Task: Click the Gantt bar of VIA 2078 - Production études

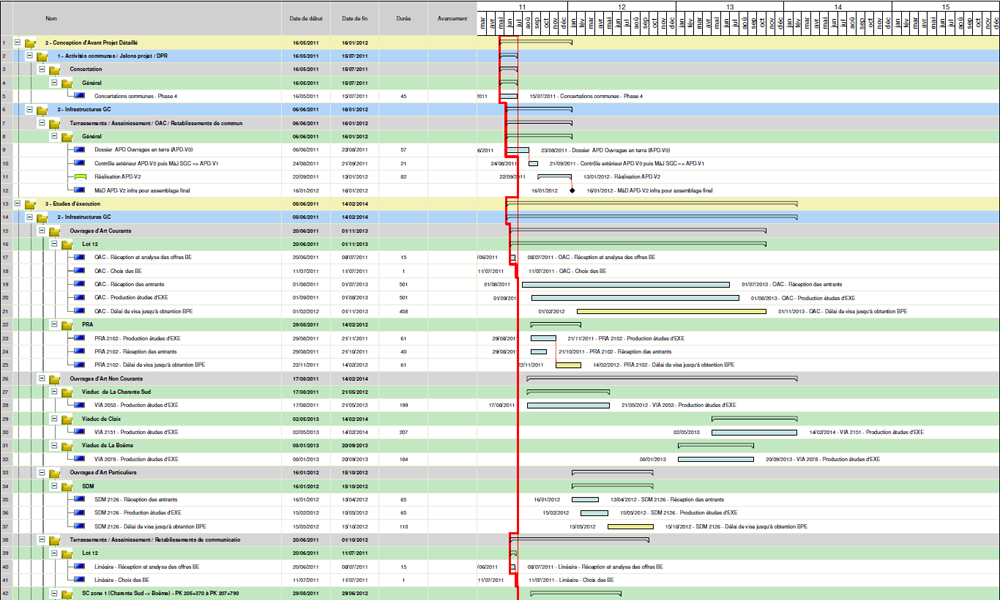Action: point(716,459)
